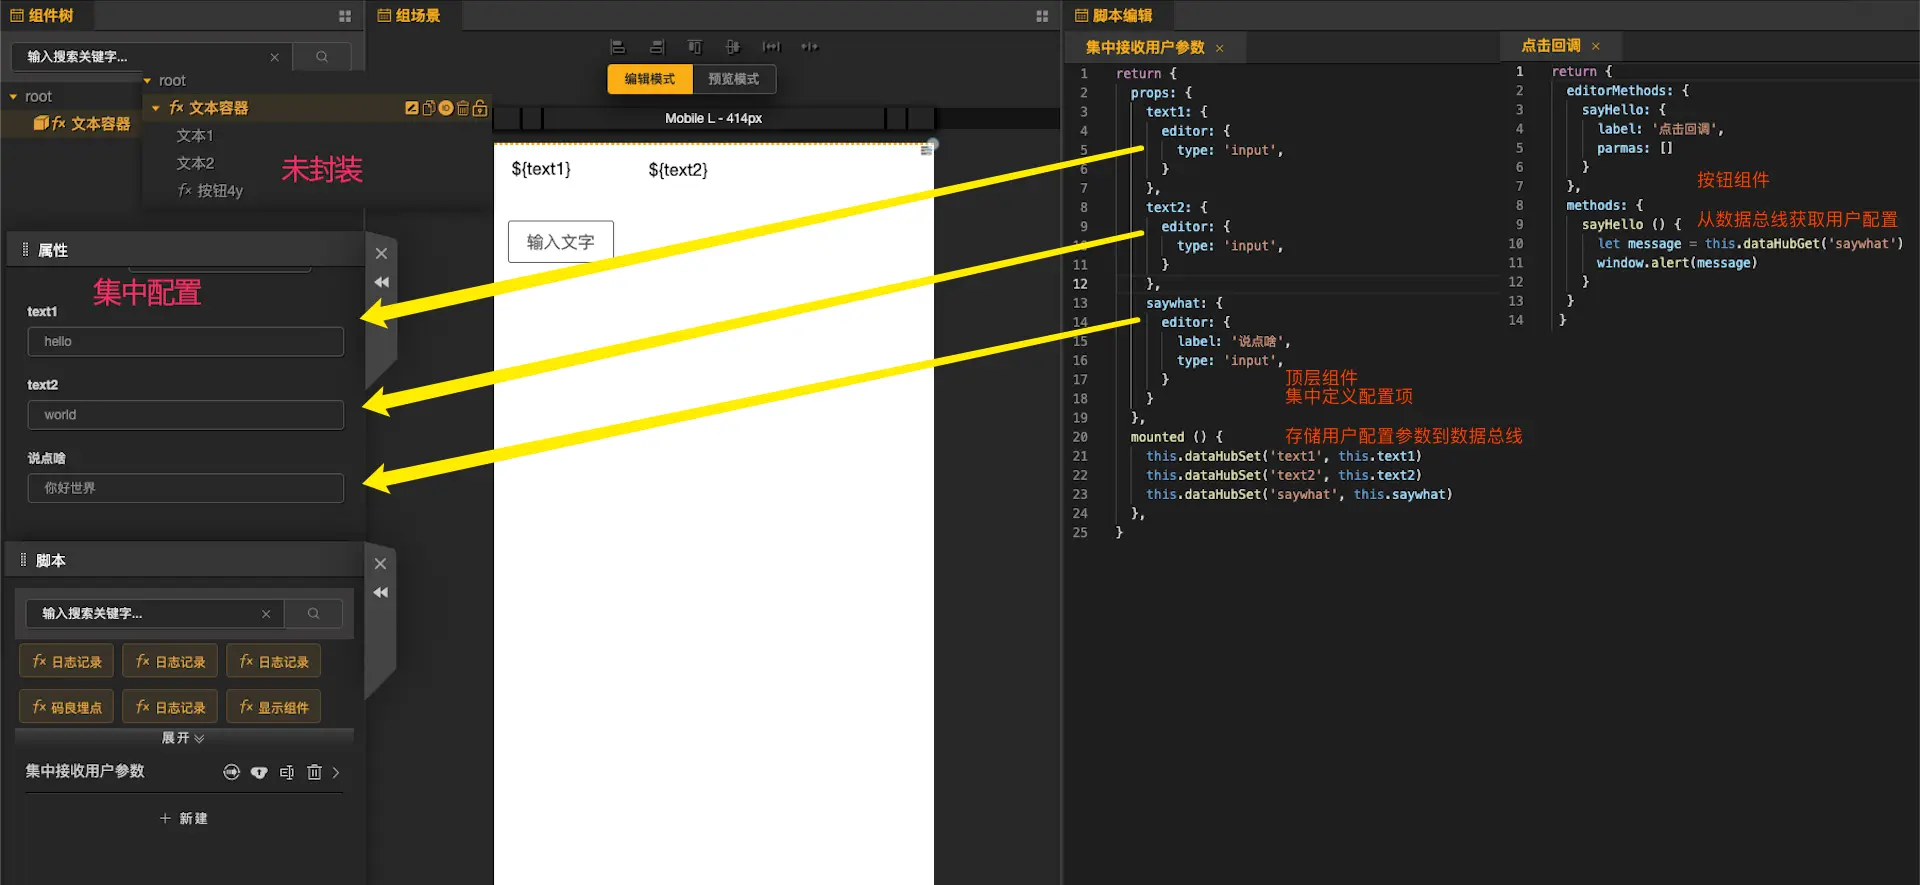1920x885 pixels.
Task: Collapse 属性 panel with double-arrow icon
Action: pos(381,283)
